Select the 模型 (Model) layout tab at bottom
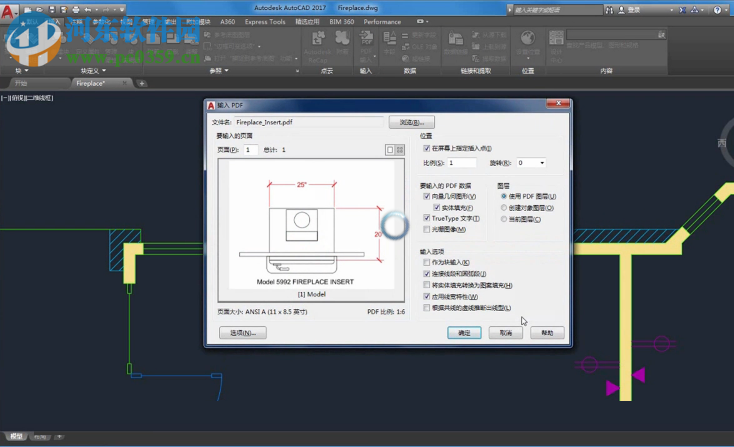Screen dimensions: 734x447 click(16, 436)
